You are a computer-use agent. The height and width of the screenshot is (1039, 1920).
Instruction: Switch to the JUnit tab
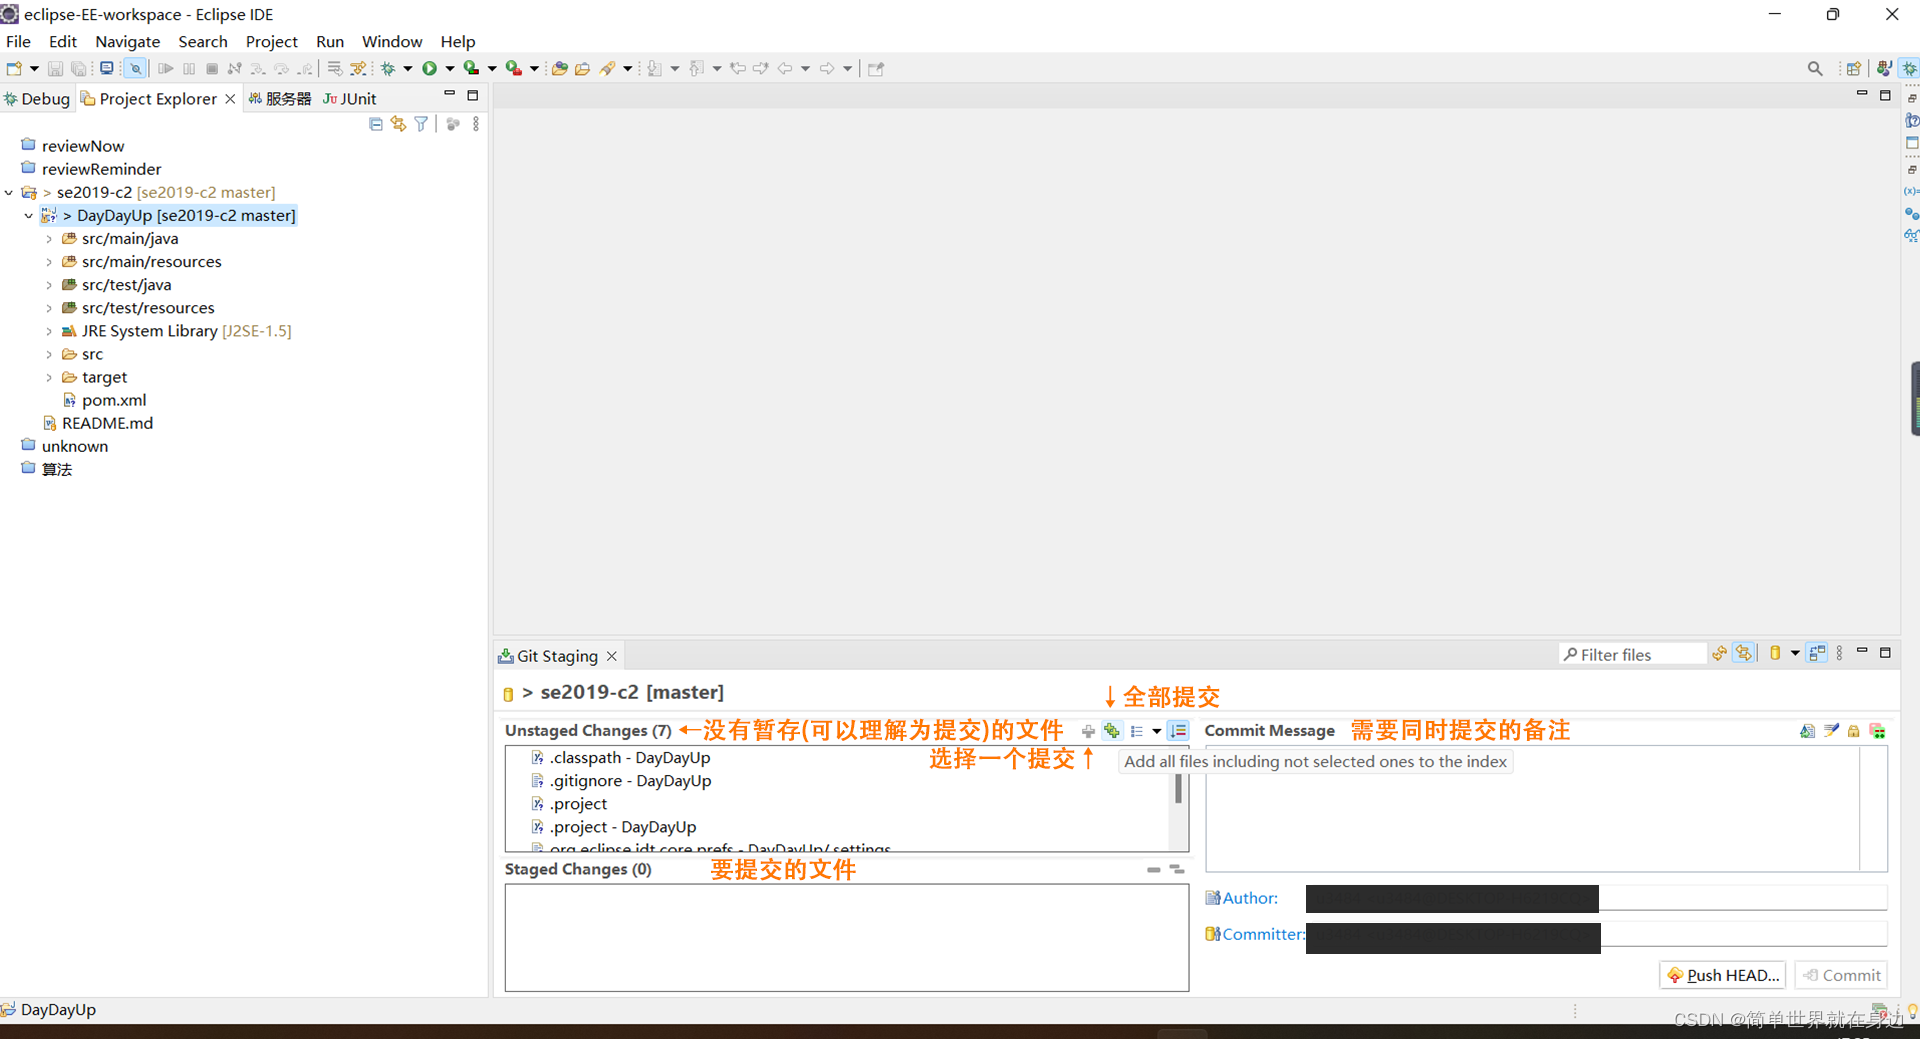[349, 98]
